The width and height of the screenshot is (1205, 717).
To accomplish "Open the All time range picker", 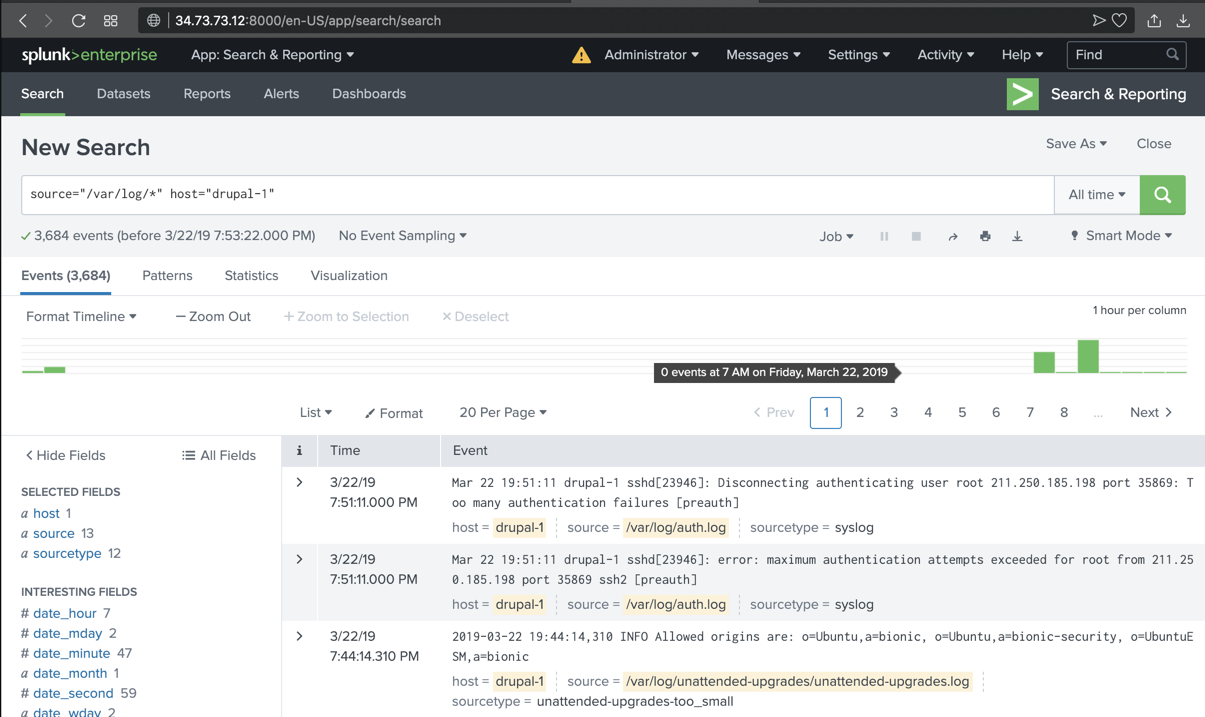I will point(1096,195).
